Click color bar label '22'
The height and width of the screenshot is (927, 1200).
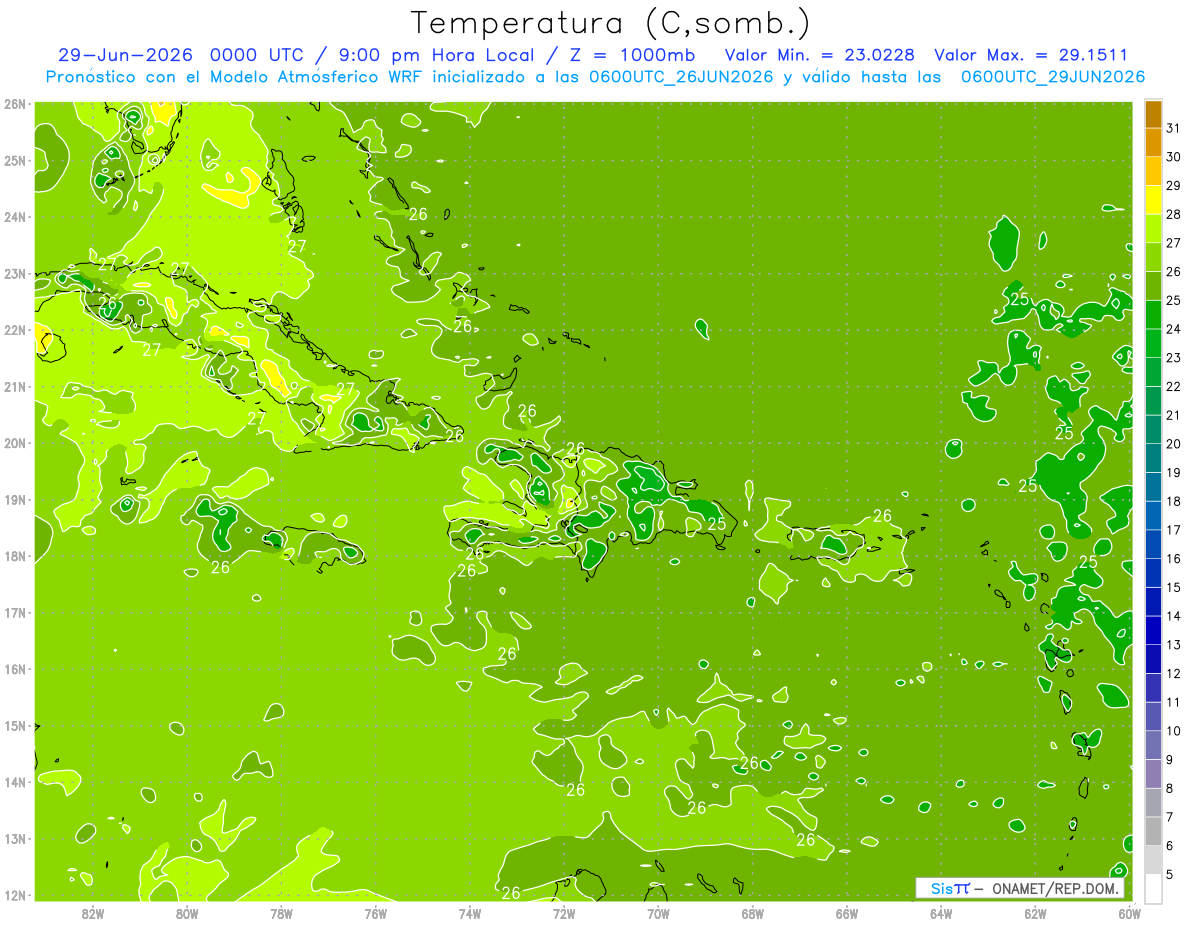click(x=1174, y=386)
